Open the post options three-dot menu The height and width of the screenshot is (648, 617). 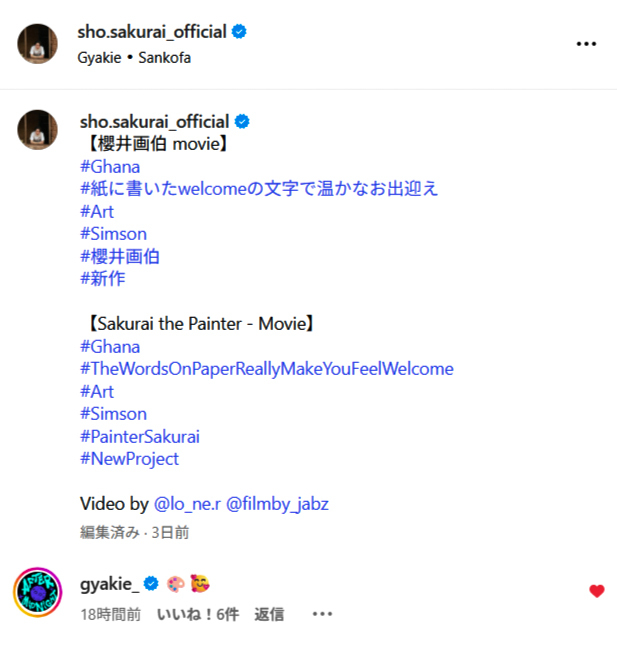coord(586,43)
